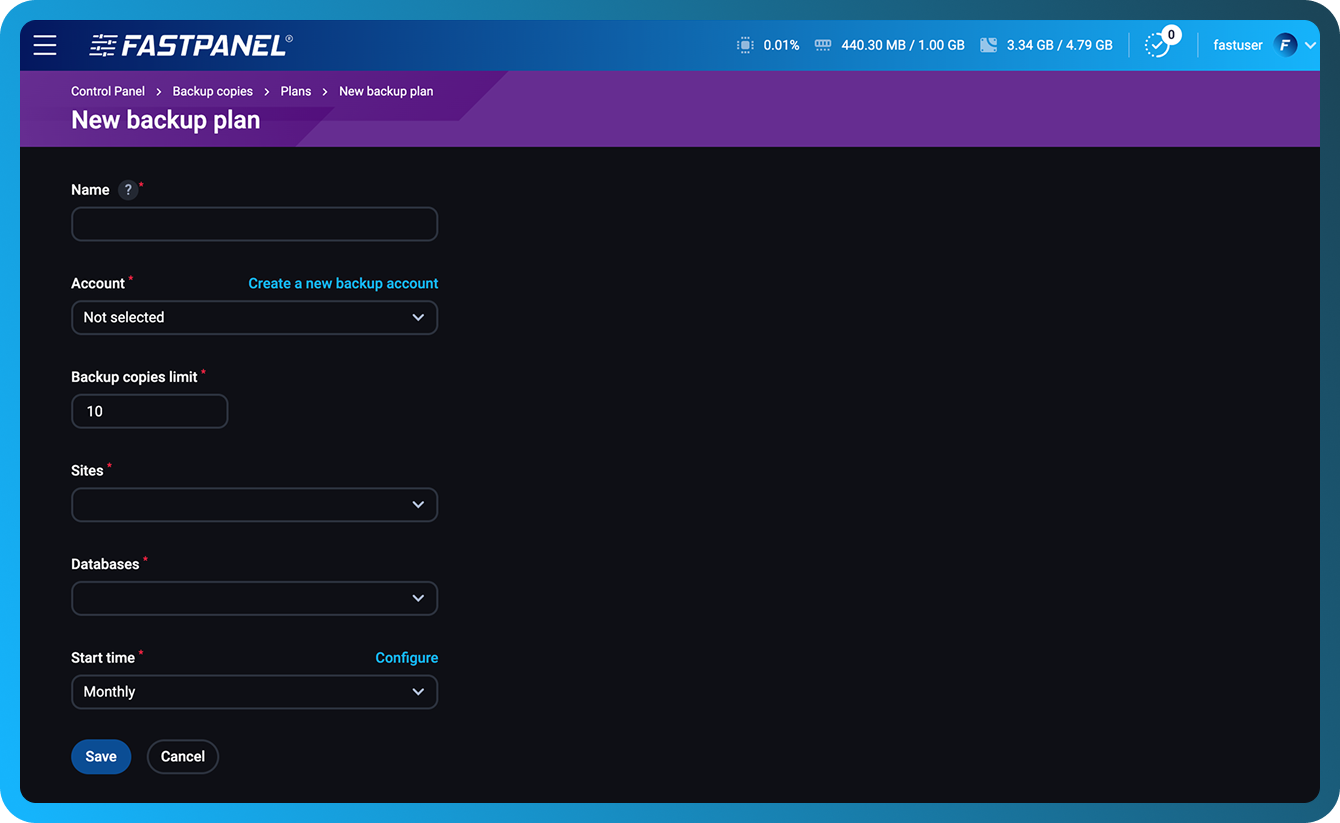The image size is (1340, 823).
Task: Create a new backup account
Action: pos(343,283)
